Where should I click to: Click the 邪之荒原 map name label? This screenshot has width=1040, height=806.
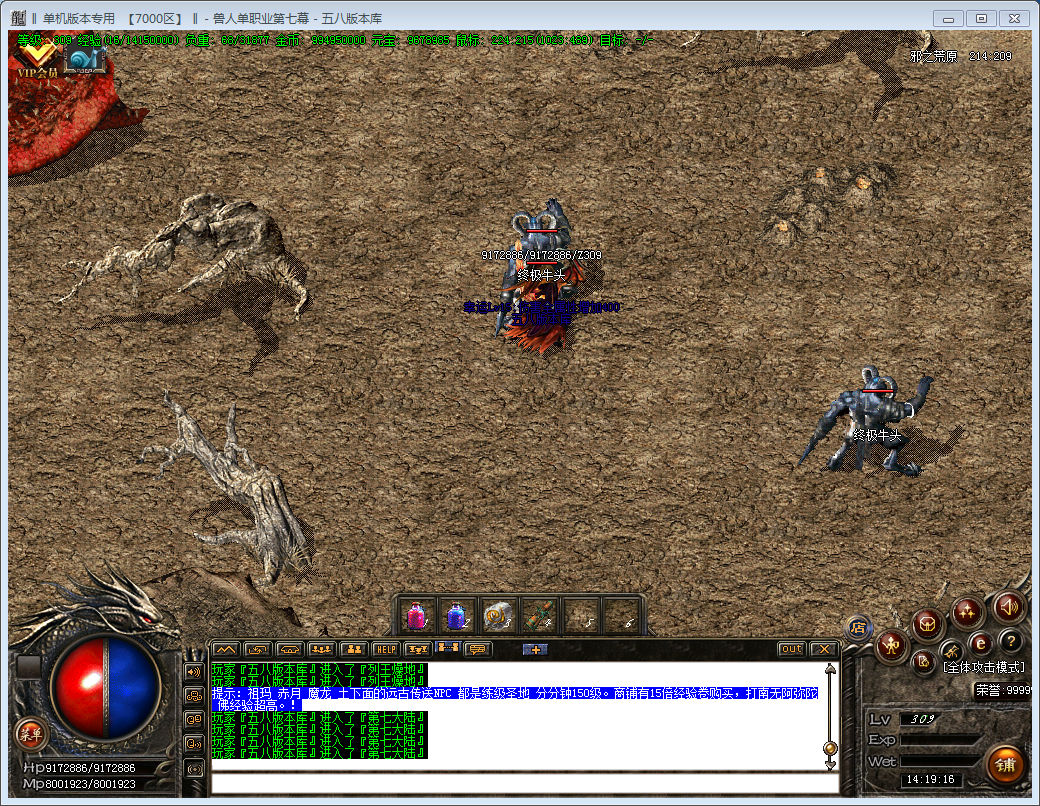click(x=934, y=56)
